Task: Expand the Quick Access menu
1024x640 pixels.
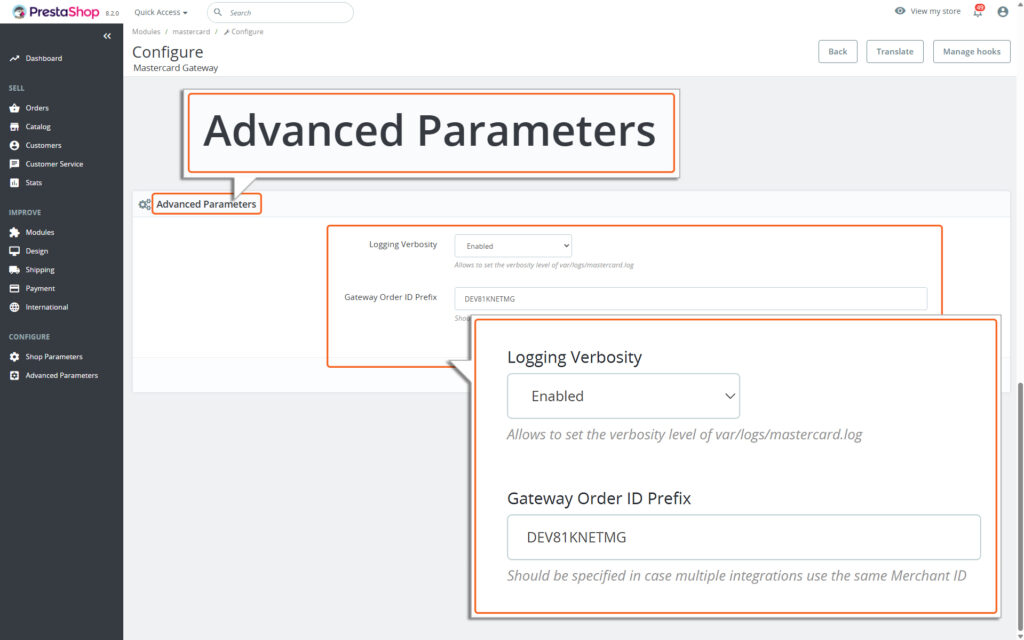Action: [159, 12]
